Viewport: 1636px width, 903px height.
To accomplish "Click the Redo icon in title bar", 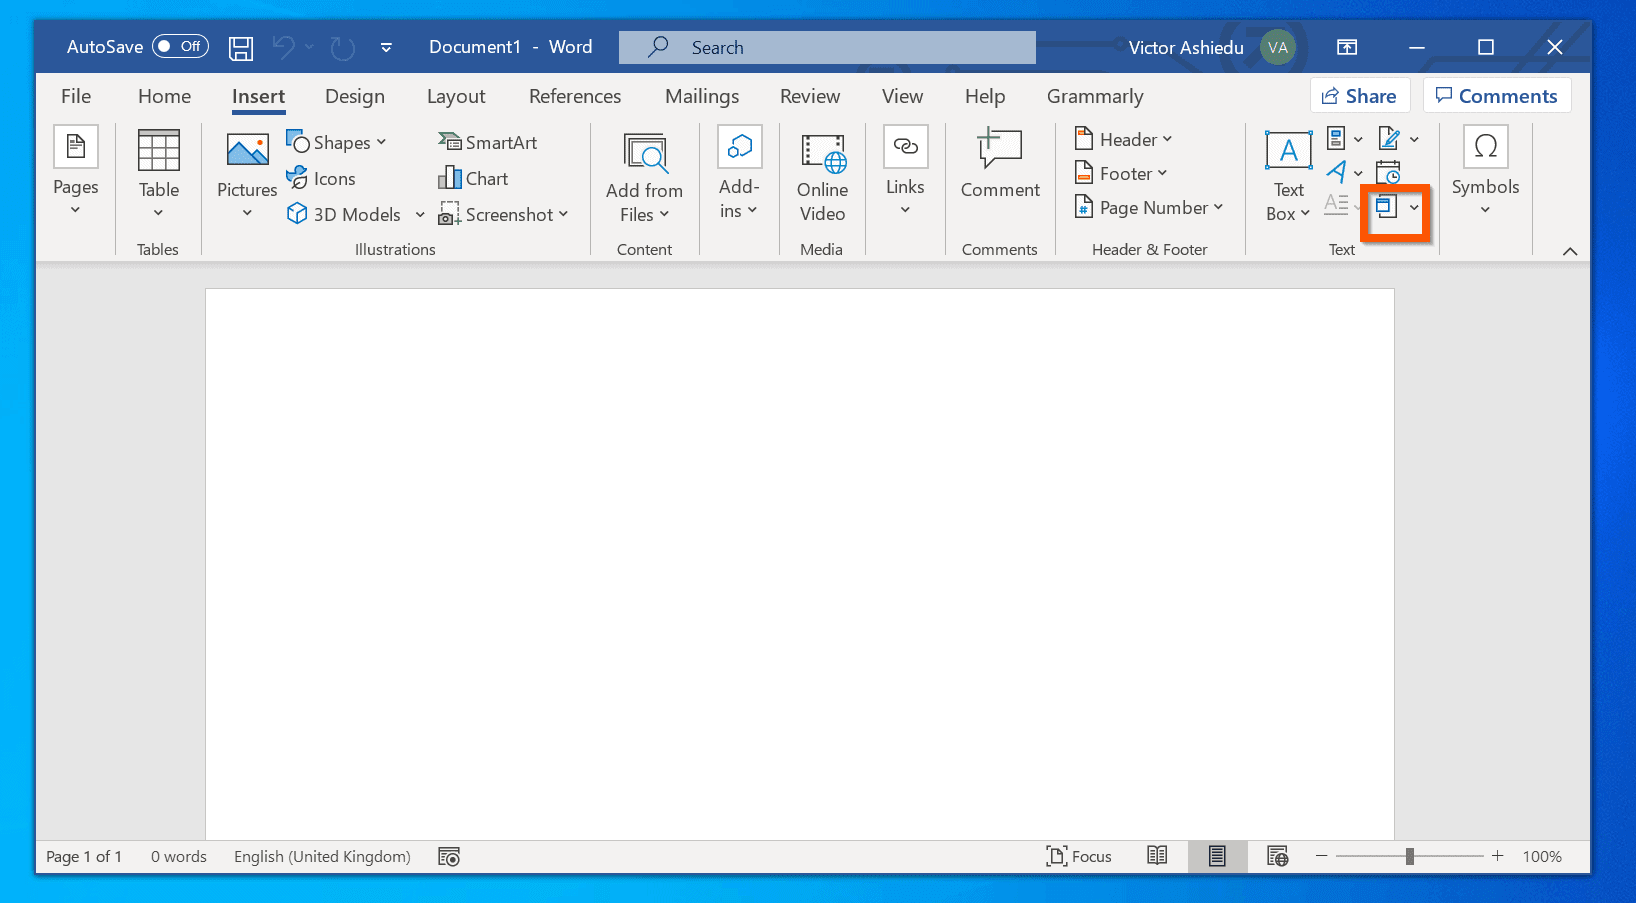I will pyautogui.click(x=343, y=47).
